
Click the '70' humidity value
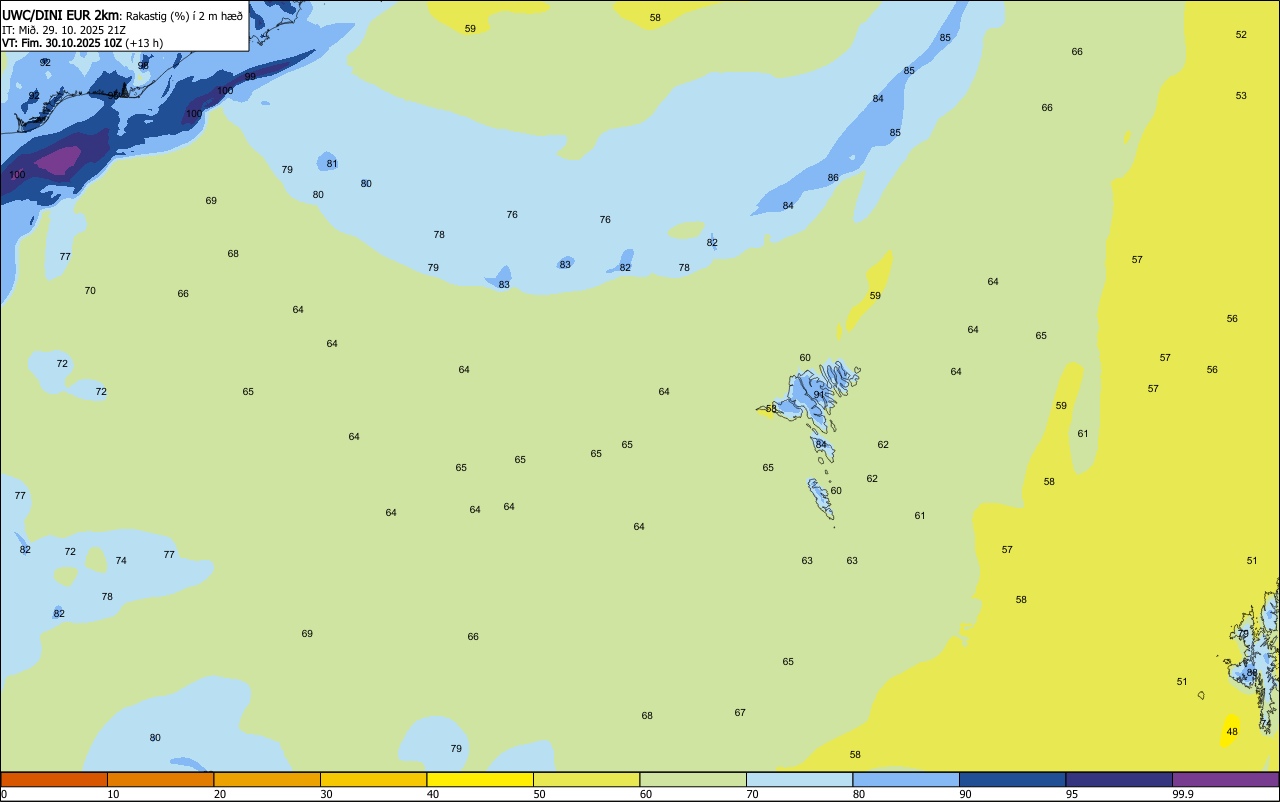pos(90,291)
